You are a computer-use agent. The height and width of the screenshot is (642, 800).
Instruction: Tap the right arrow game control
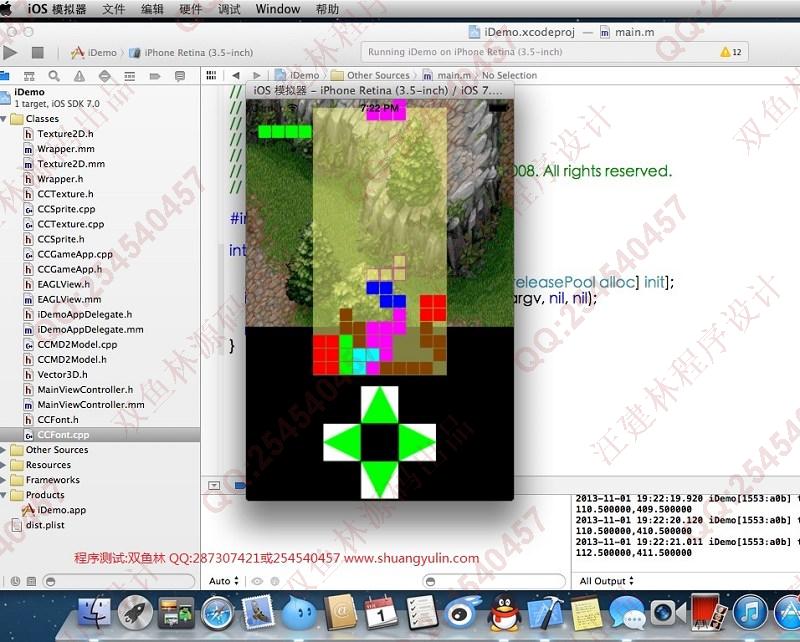417,442
